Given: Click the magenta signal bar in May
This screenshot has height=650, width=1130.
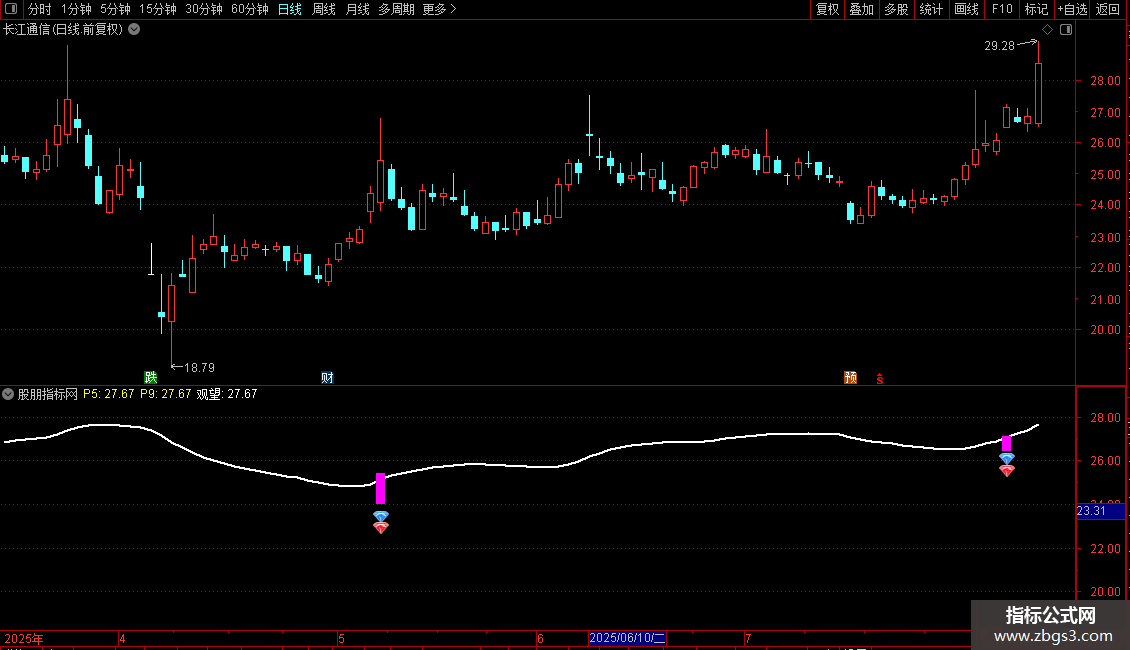Looking at the screenshot, I should pos(381,489).
